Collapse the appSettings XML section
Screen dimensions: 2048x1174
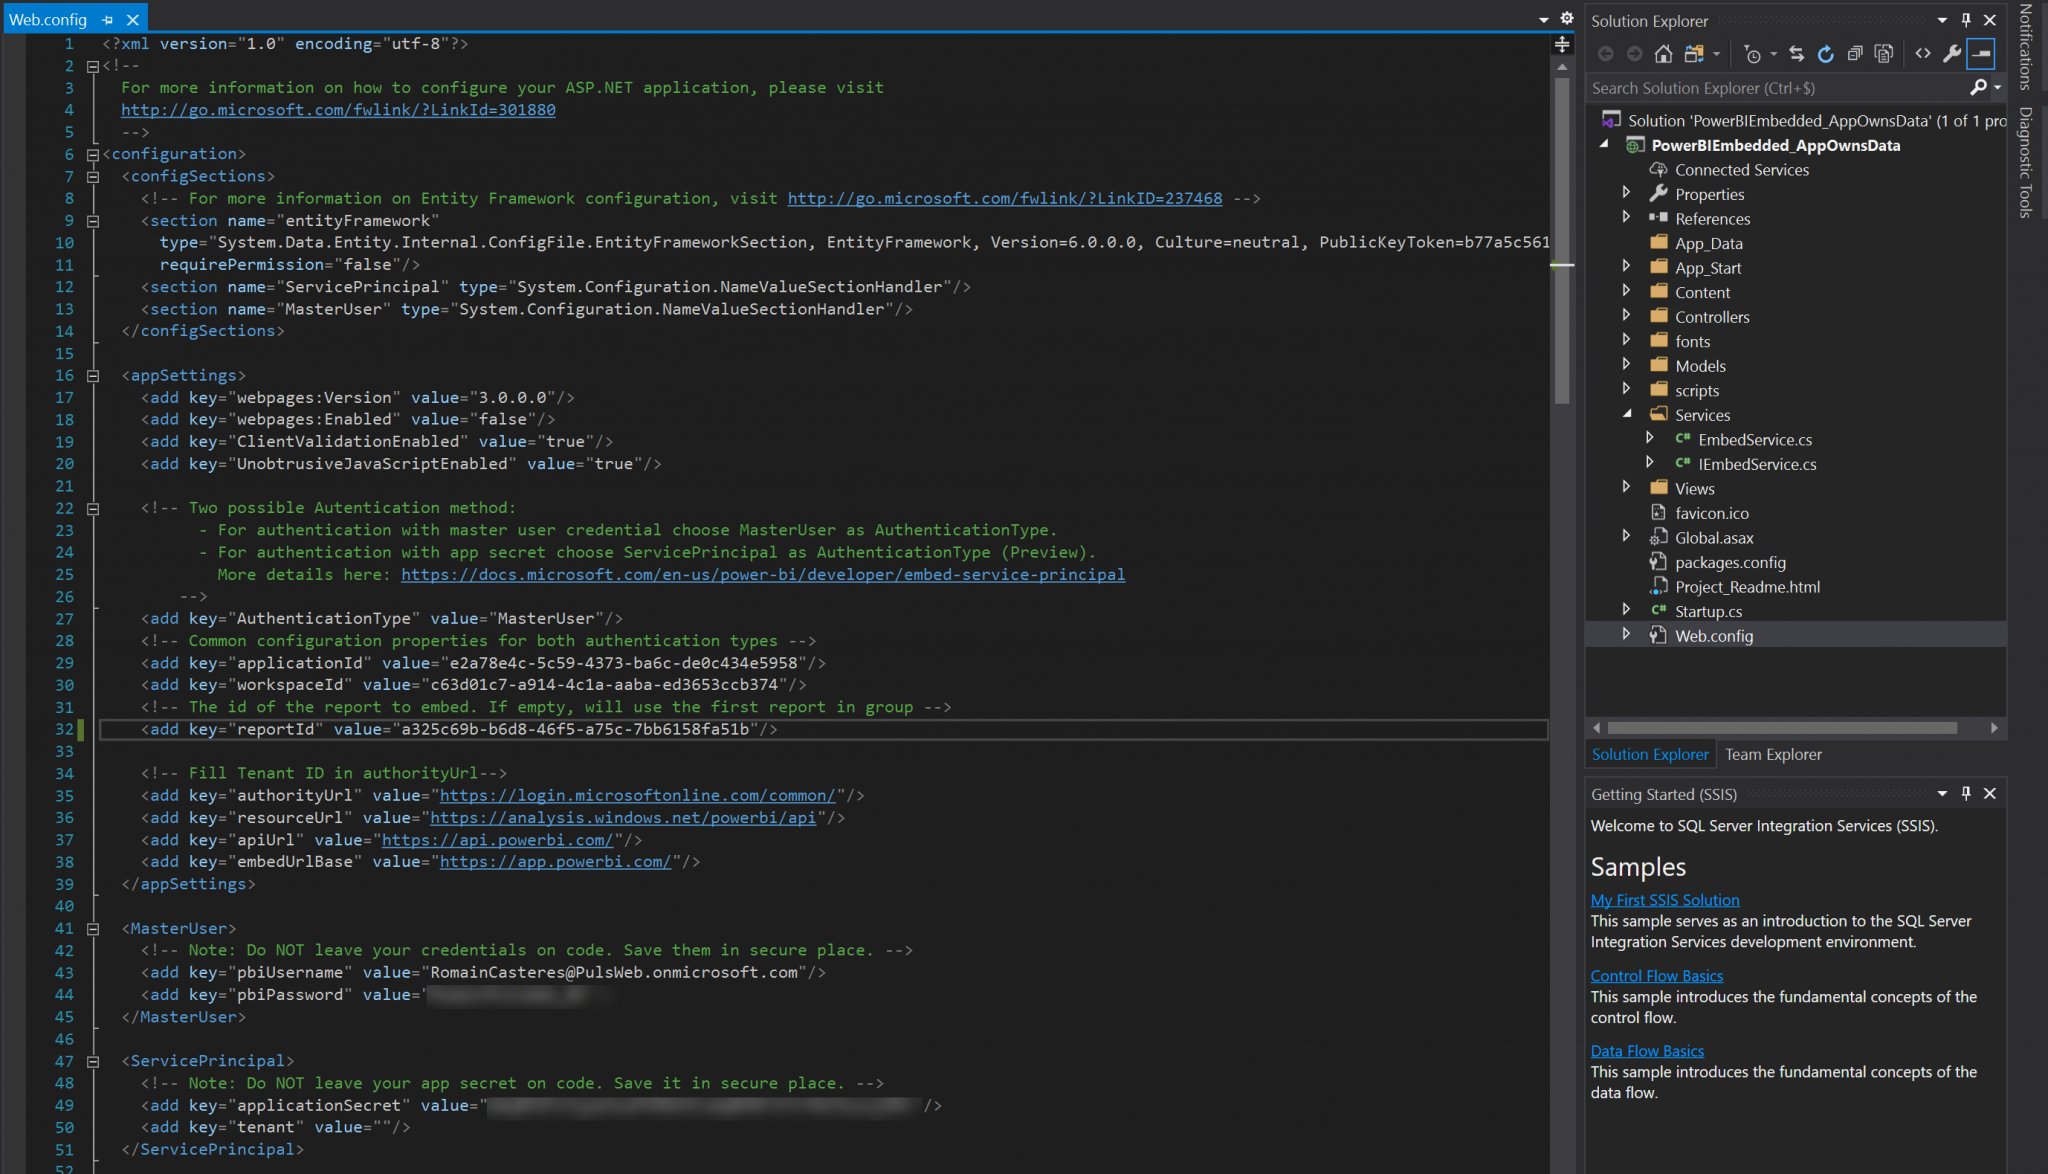pos(93,376)
